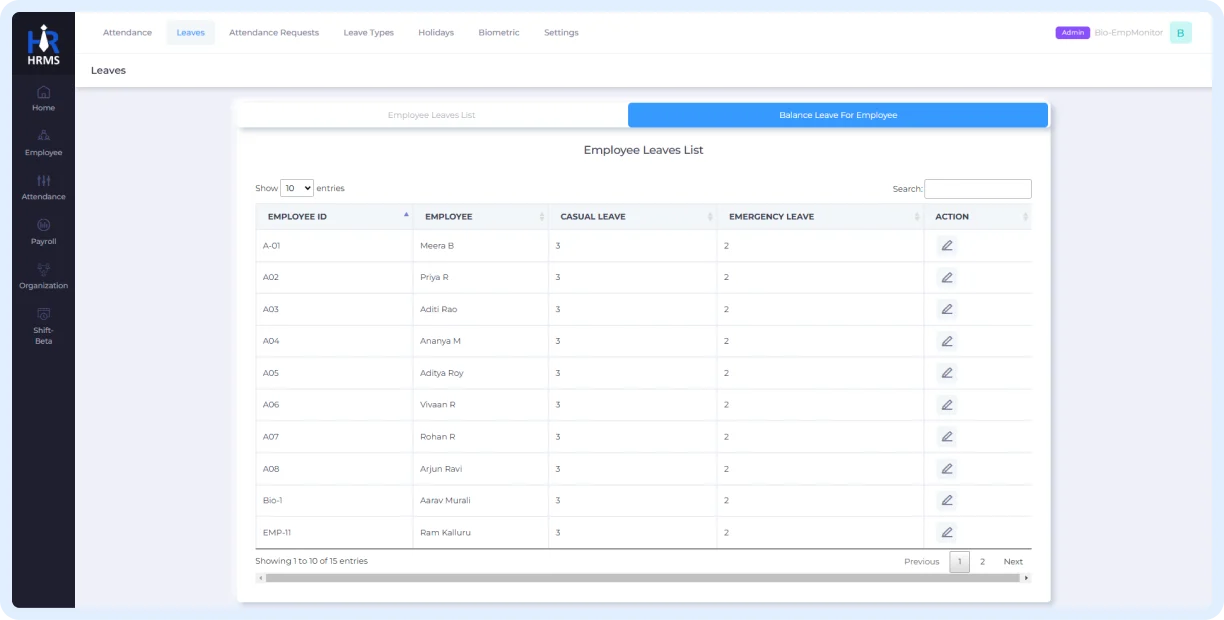This screenshot has width=1224, height=620.
Task: Edit leave balance for Aditya Roy
Action: pyautogui.click(x=946, y=373)
